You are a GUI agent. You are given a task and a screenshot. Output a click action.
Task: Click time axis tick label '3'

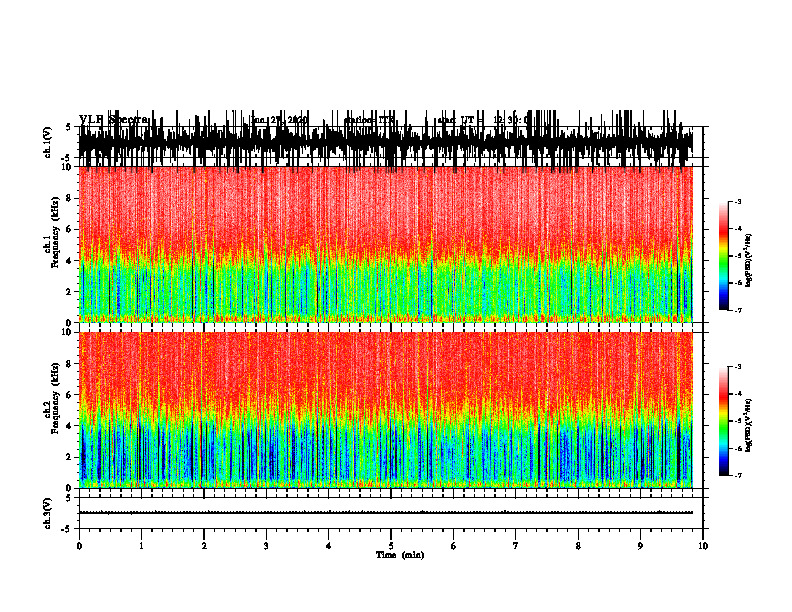266,546
